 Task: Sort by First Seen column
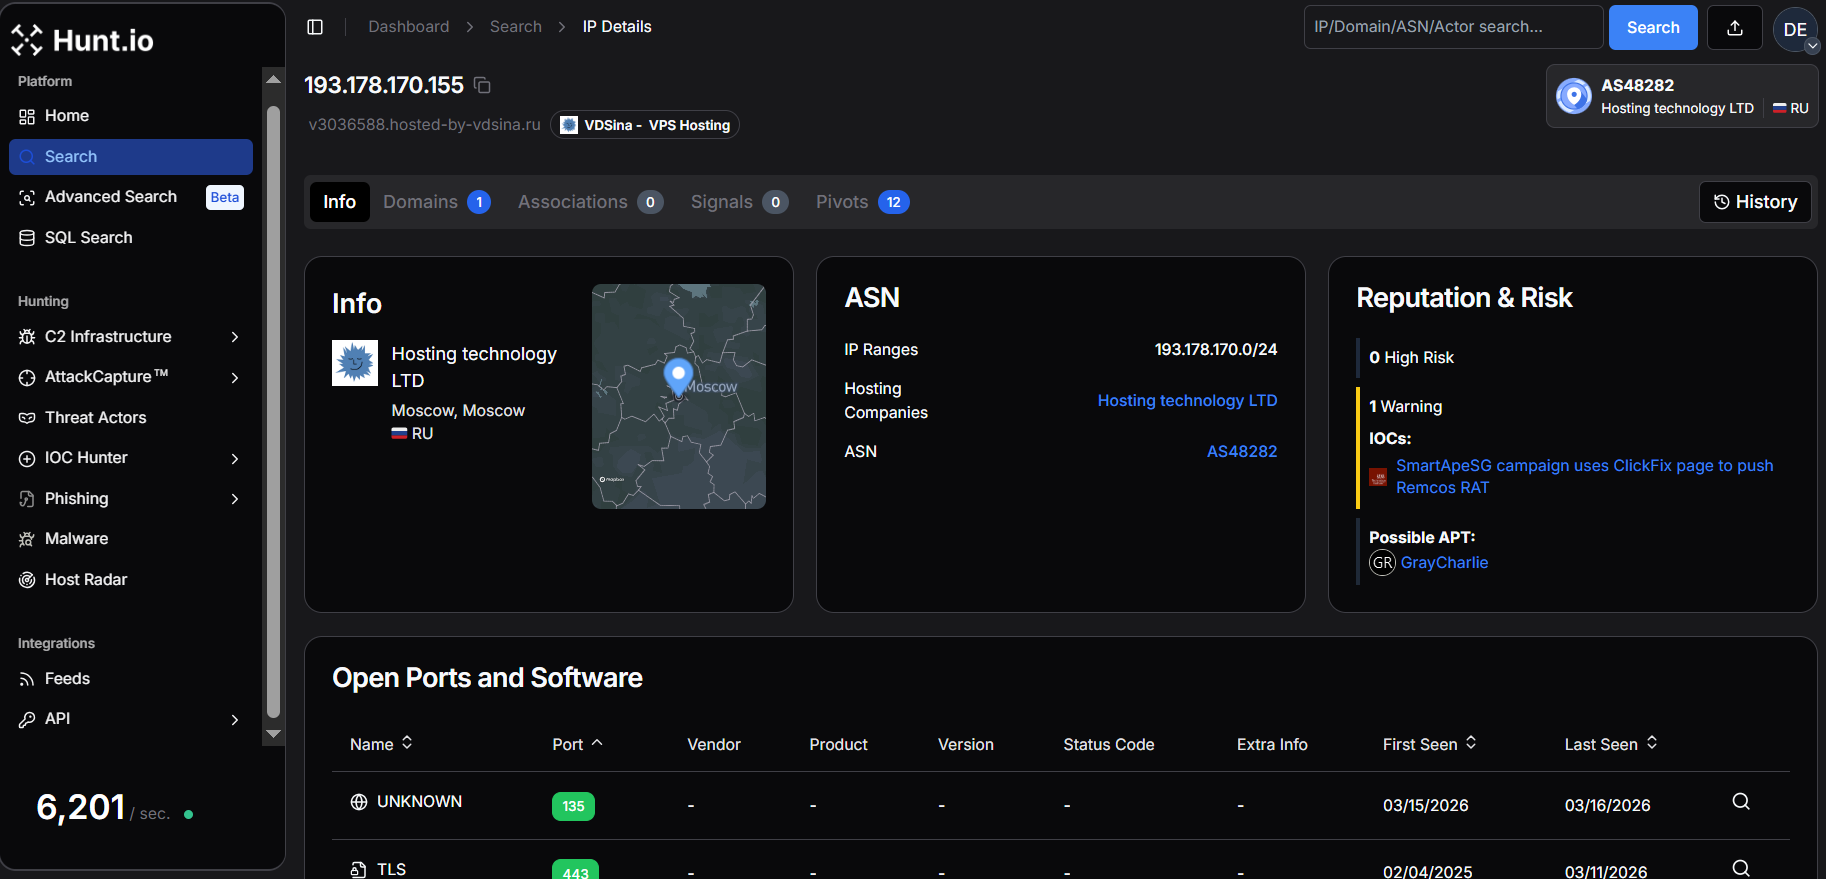pyautogui.click(x=1429, y=744)
